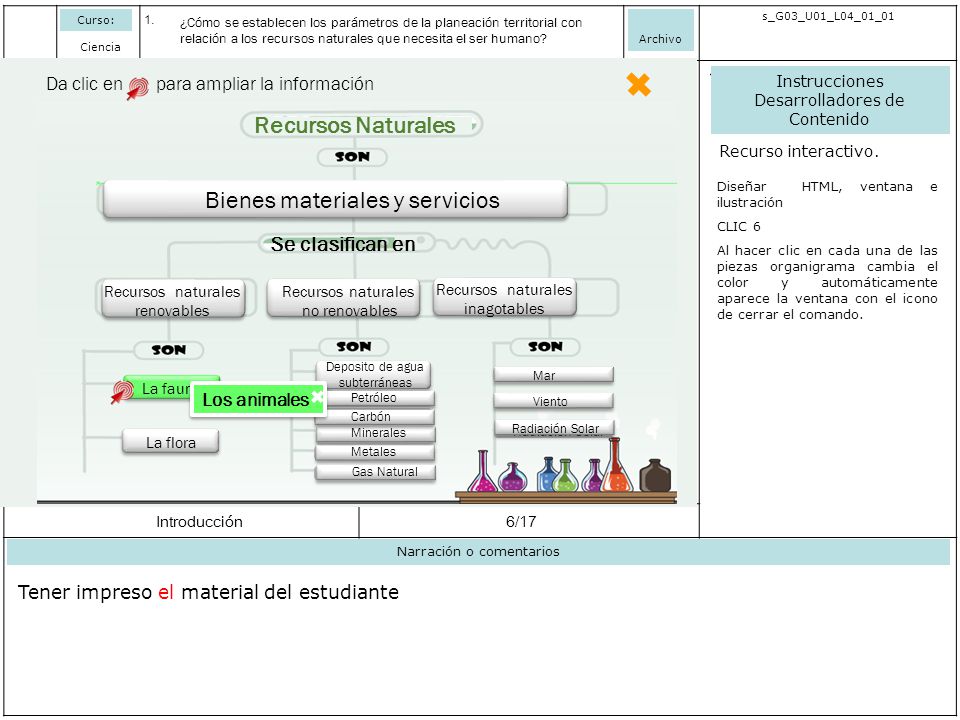Select the La flora item
Image resolution: width=960 pixels, height=720 pixels.
(x=171, y=442)
